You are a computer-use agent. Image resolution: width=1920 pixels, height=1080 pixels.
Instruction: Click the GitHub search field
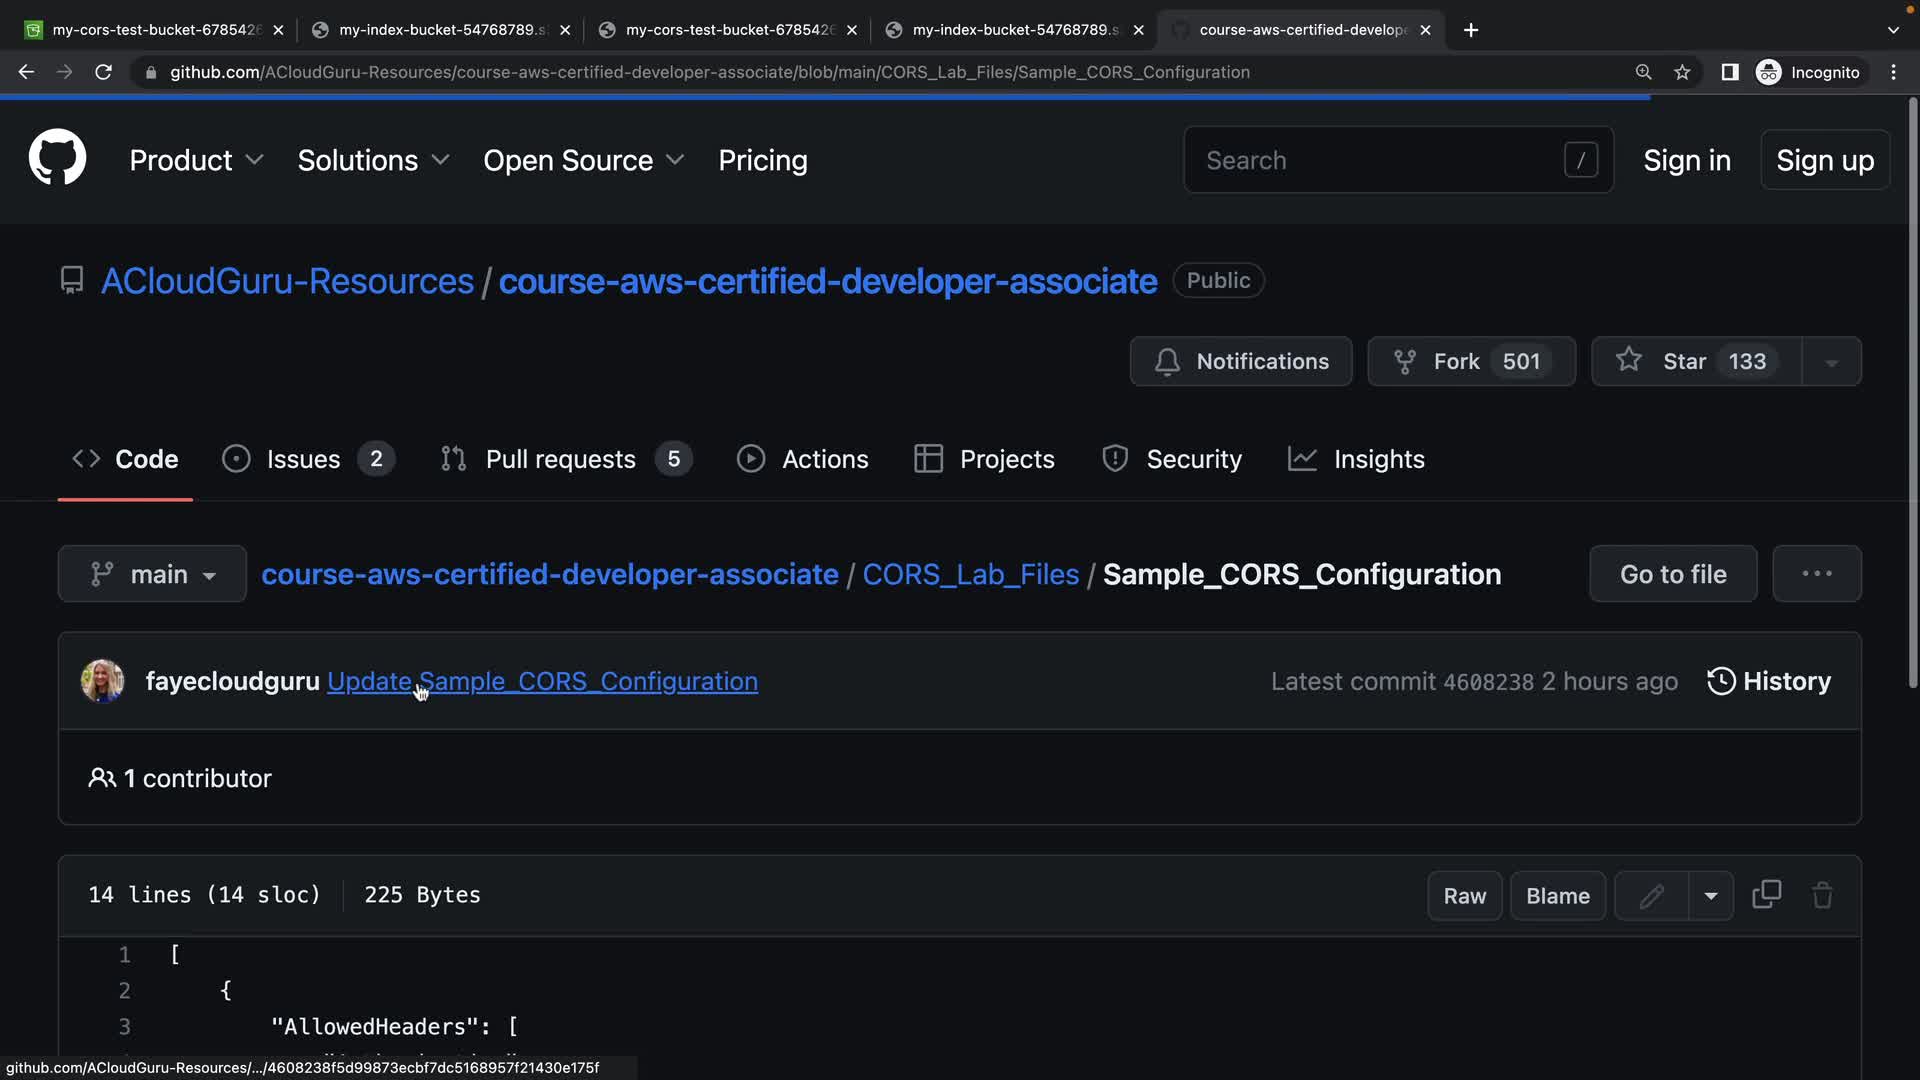click(1380, 160)
